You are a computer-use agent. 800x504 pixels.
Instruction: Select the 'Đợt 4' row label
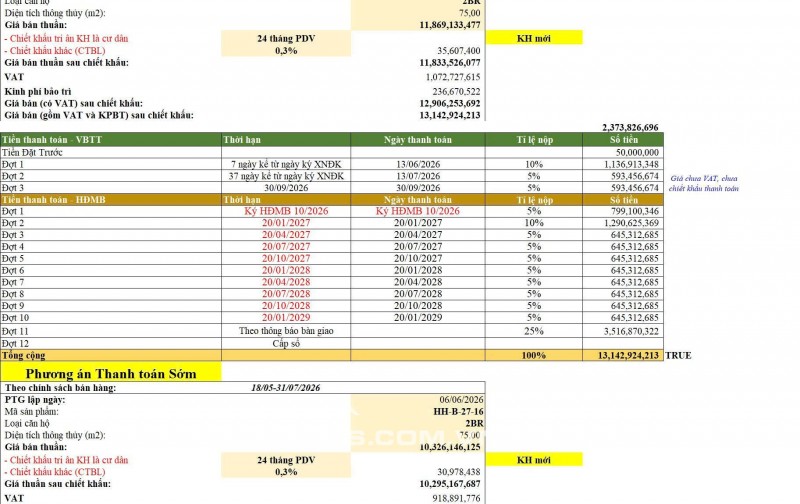tap(13, 246)
